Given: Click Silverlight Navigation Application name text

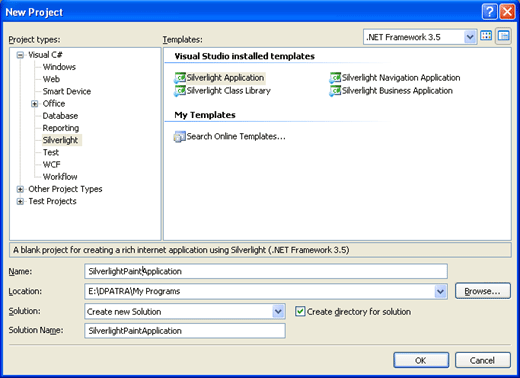Looking at the screenshot, I should pos(401,78).
